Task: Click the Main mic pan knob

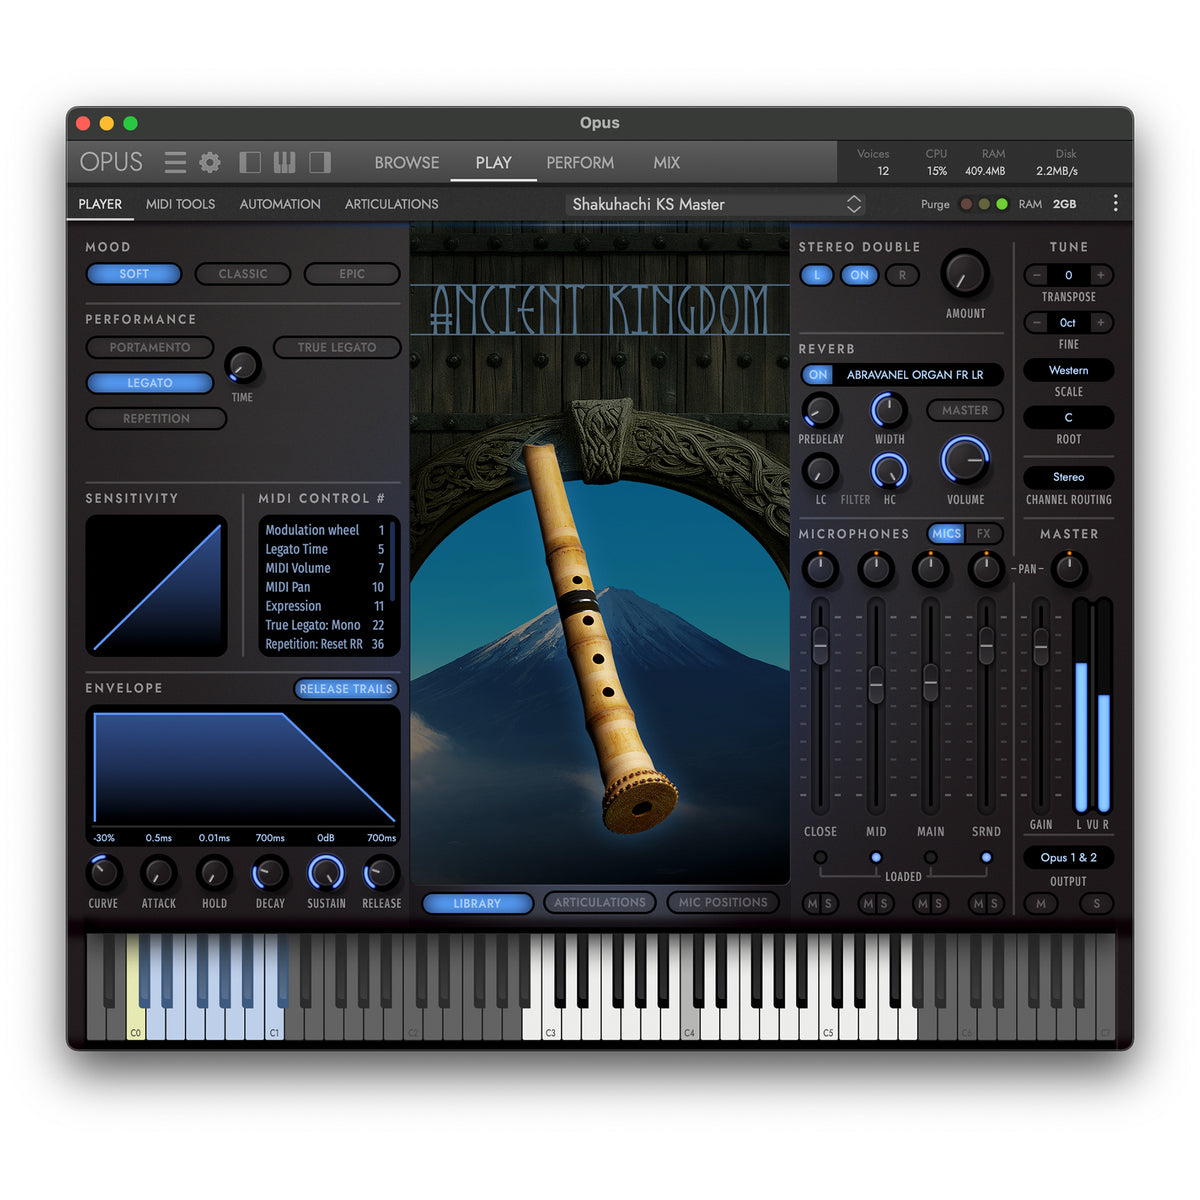Action: click(x=931, y=569)
